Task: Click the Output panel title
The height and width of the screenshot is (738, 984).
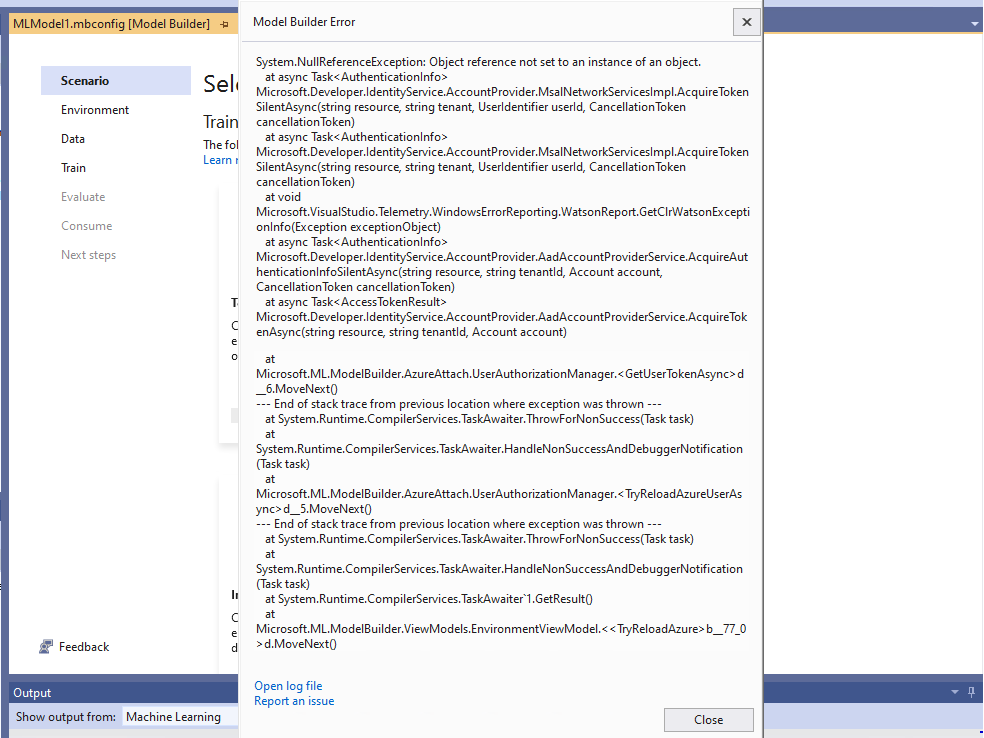Action: click(33, 693)
